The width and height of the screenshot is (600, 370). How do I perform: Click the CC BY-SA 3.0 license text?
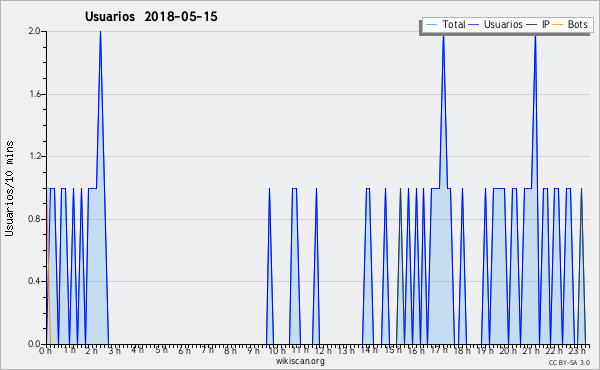pyautogui.click(x=569, y=362)
